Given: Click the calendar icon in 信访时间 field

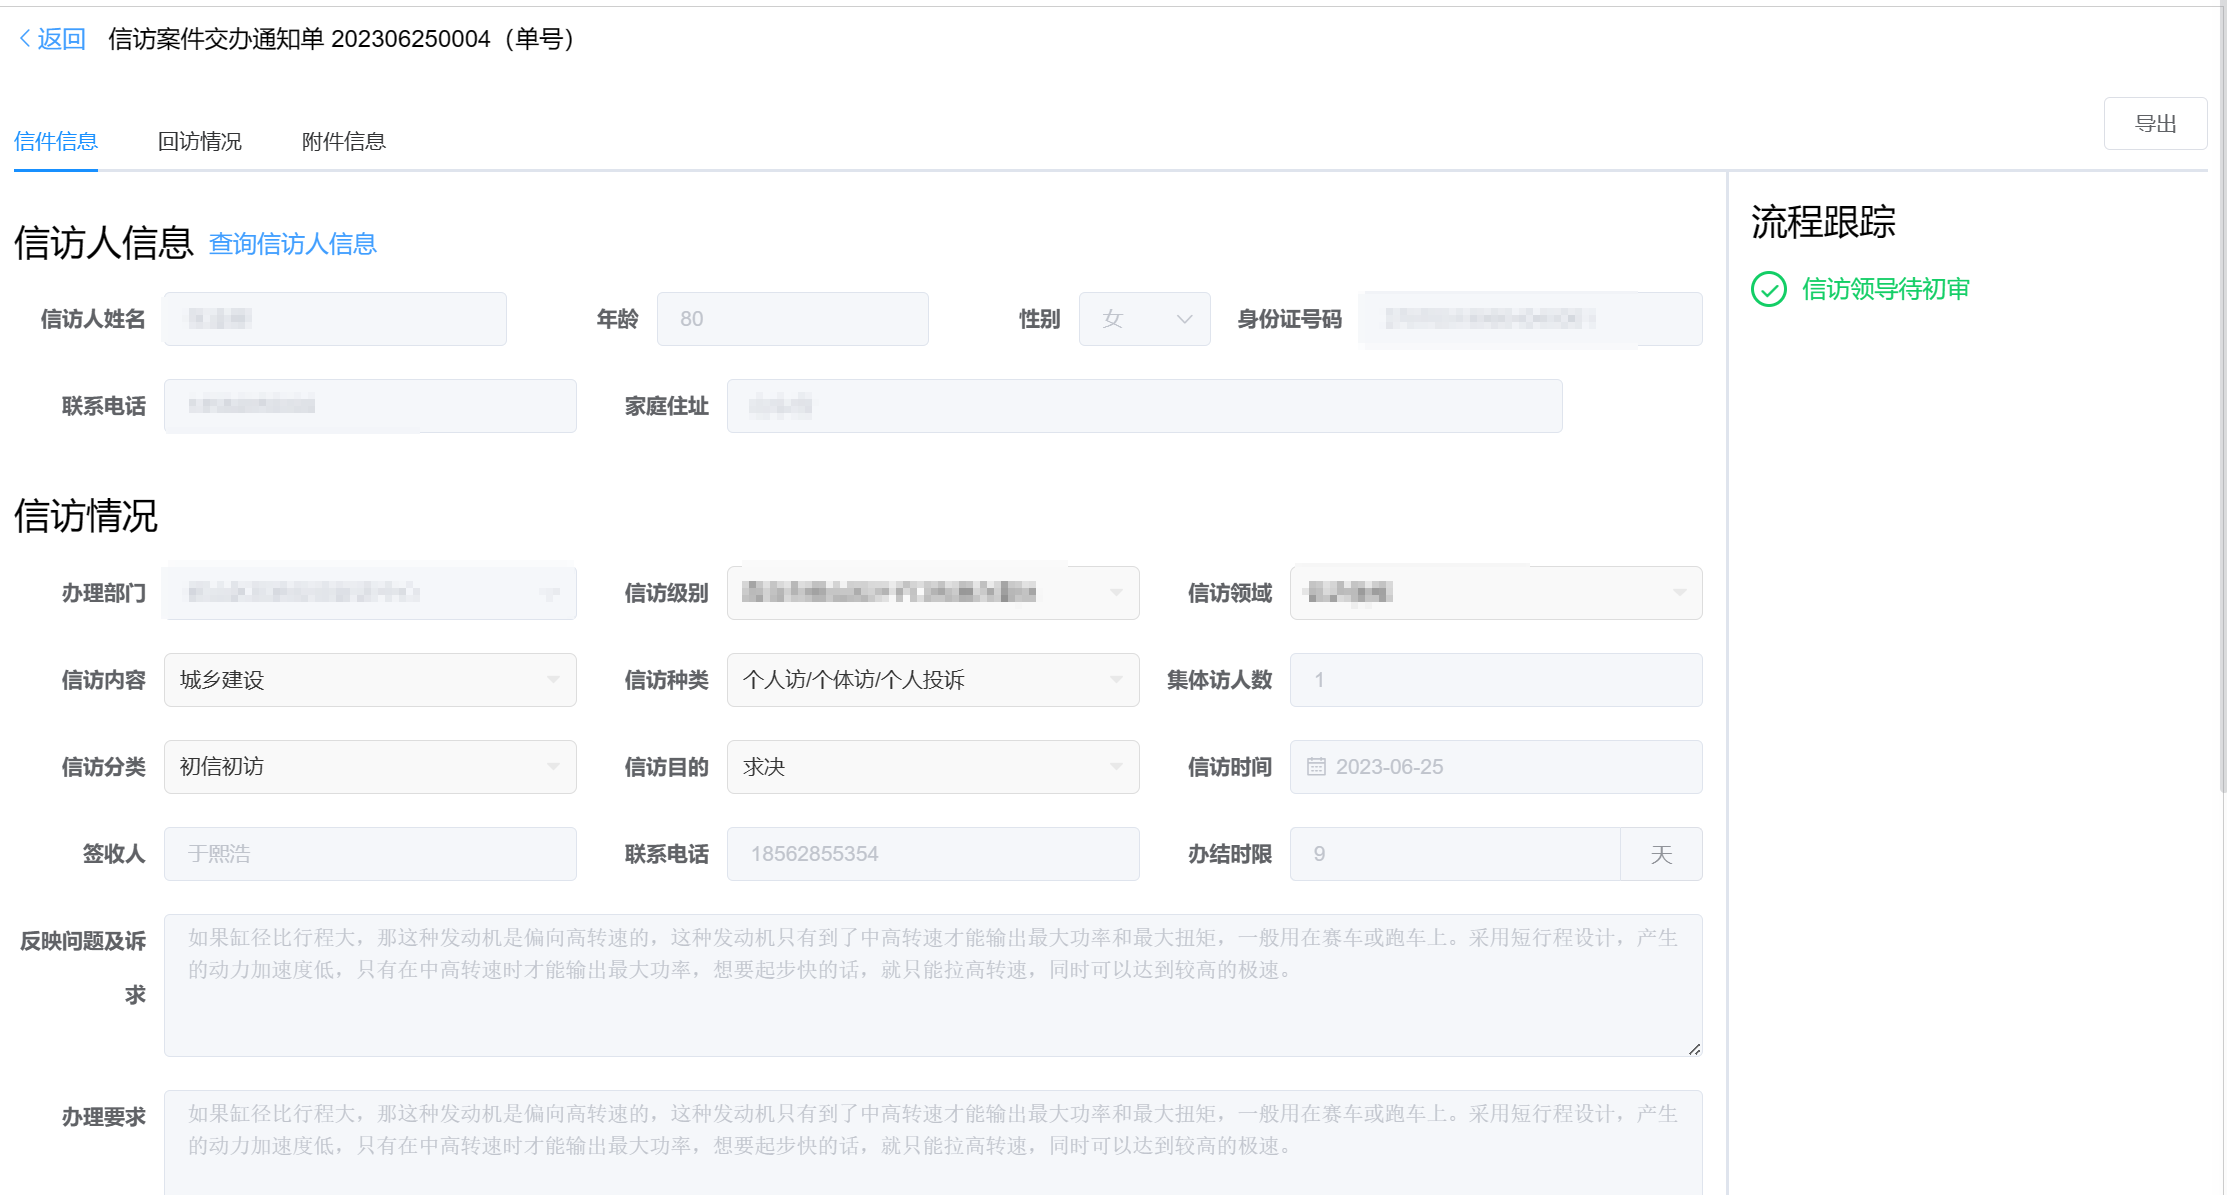Looking at the screenshot, I should pos(1316,767).
